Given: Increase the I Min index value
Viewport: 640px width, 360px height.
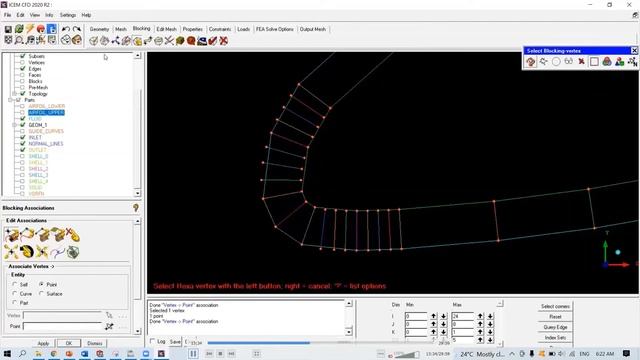Looking at the screenshot, I should tap(433, 316).
